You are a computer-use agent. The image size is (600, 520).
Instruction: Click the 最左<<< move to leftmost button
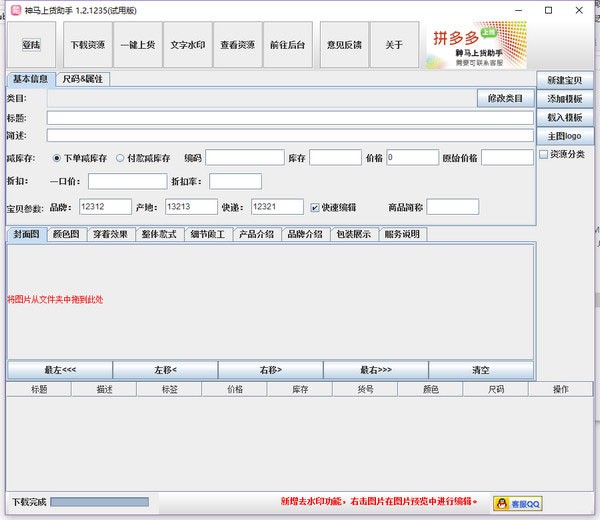coord(60,370)
